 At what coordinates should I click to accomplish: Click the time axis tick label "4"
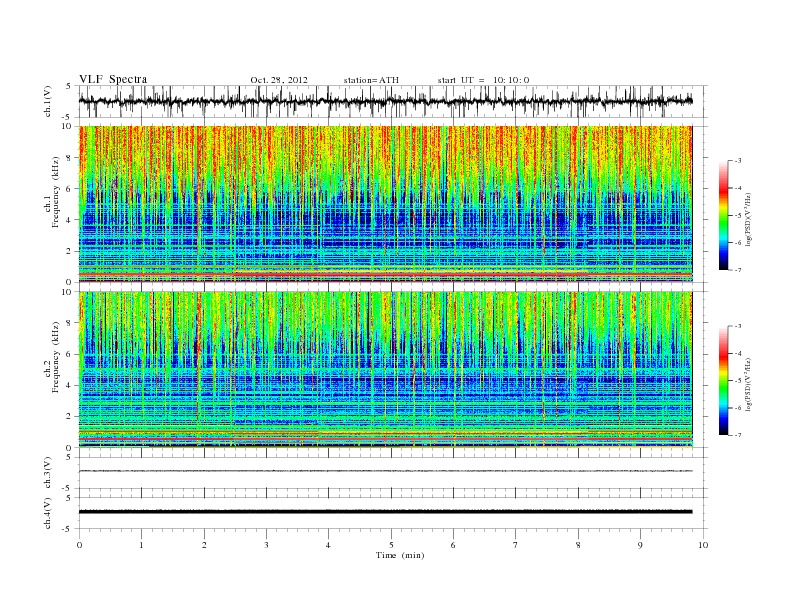tap(328, 545)
